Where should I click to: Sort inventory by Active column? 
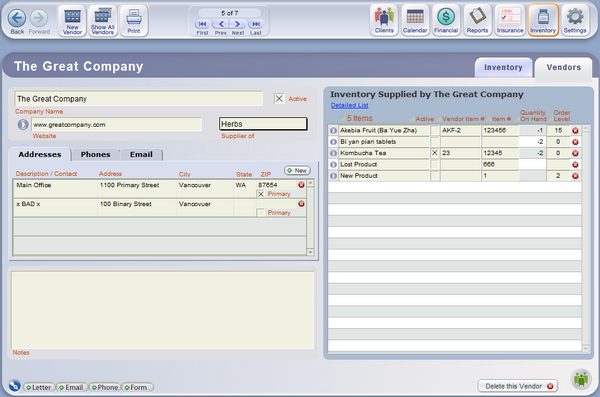tap(422, 119)
